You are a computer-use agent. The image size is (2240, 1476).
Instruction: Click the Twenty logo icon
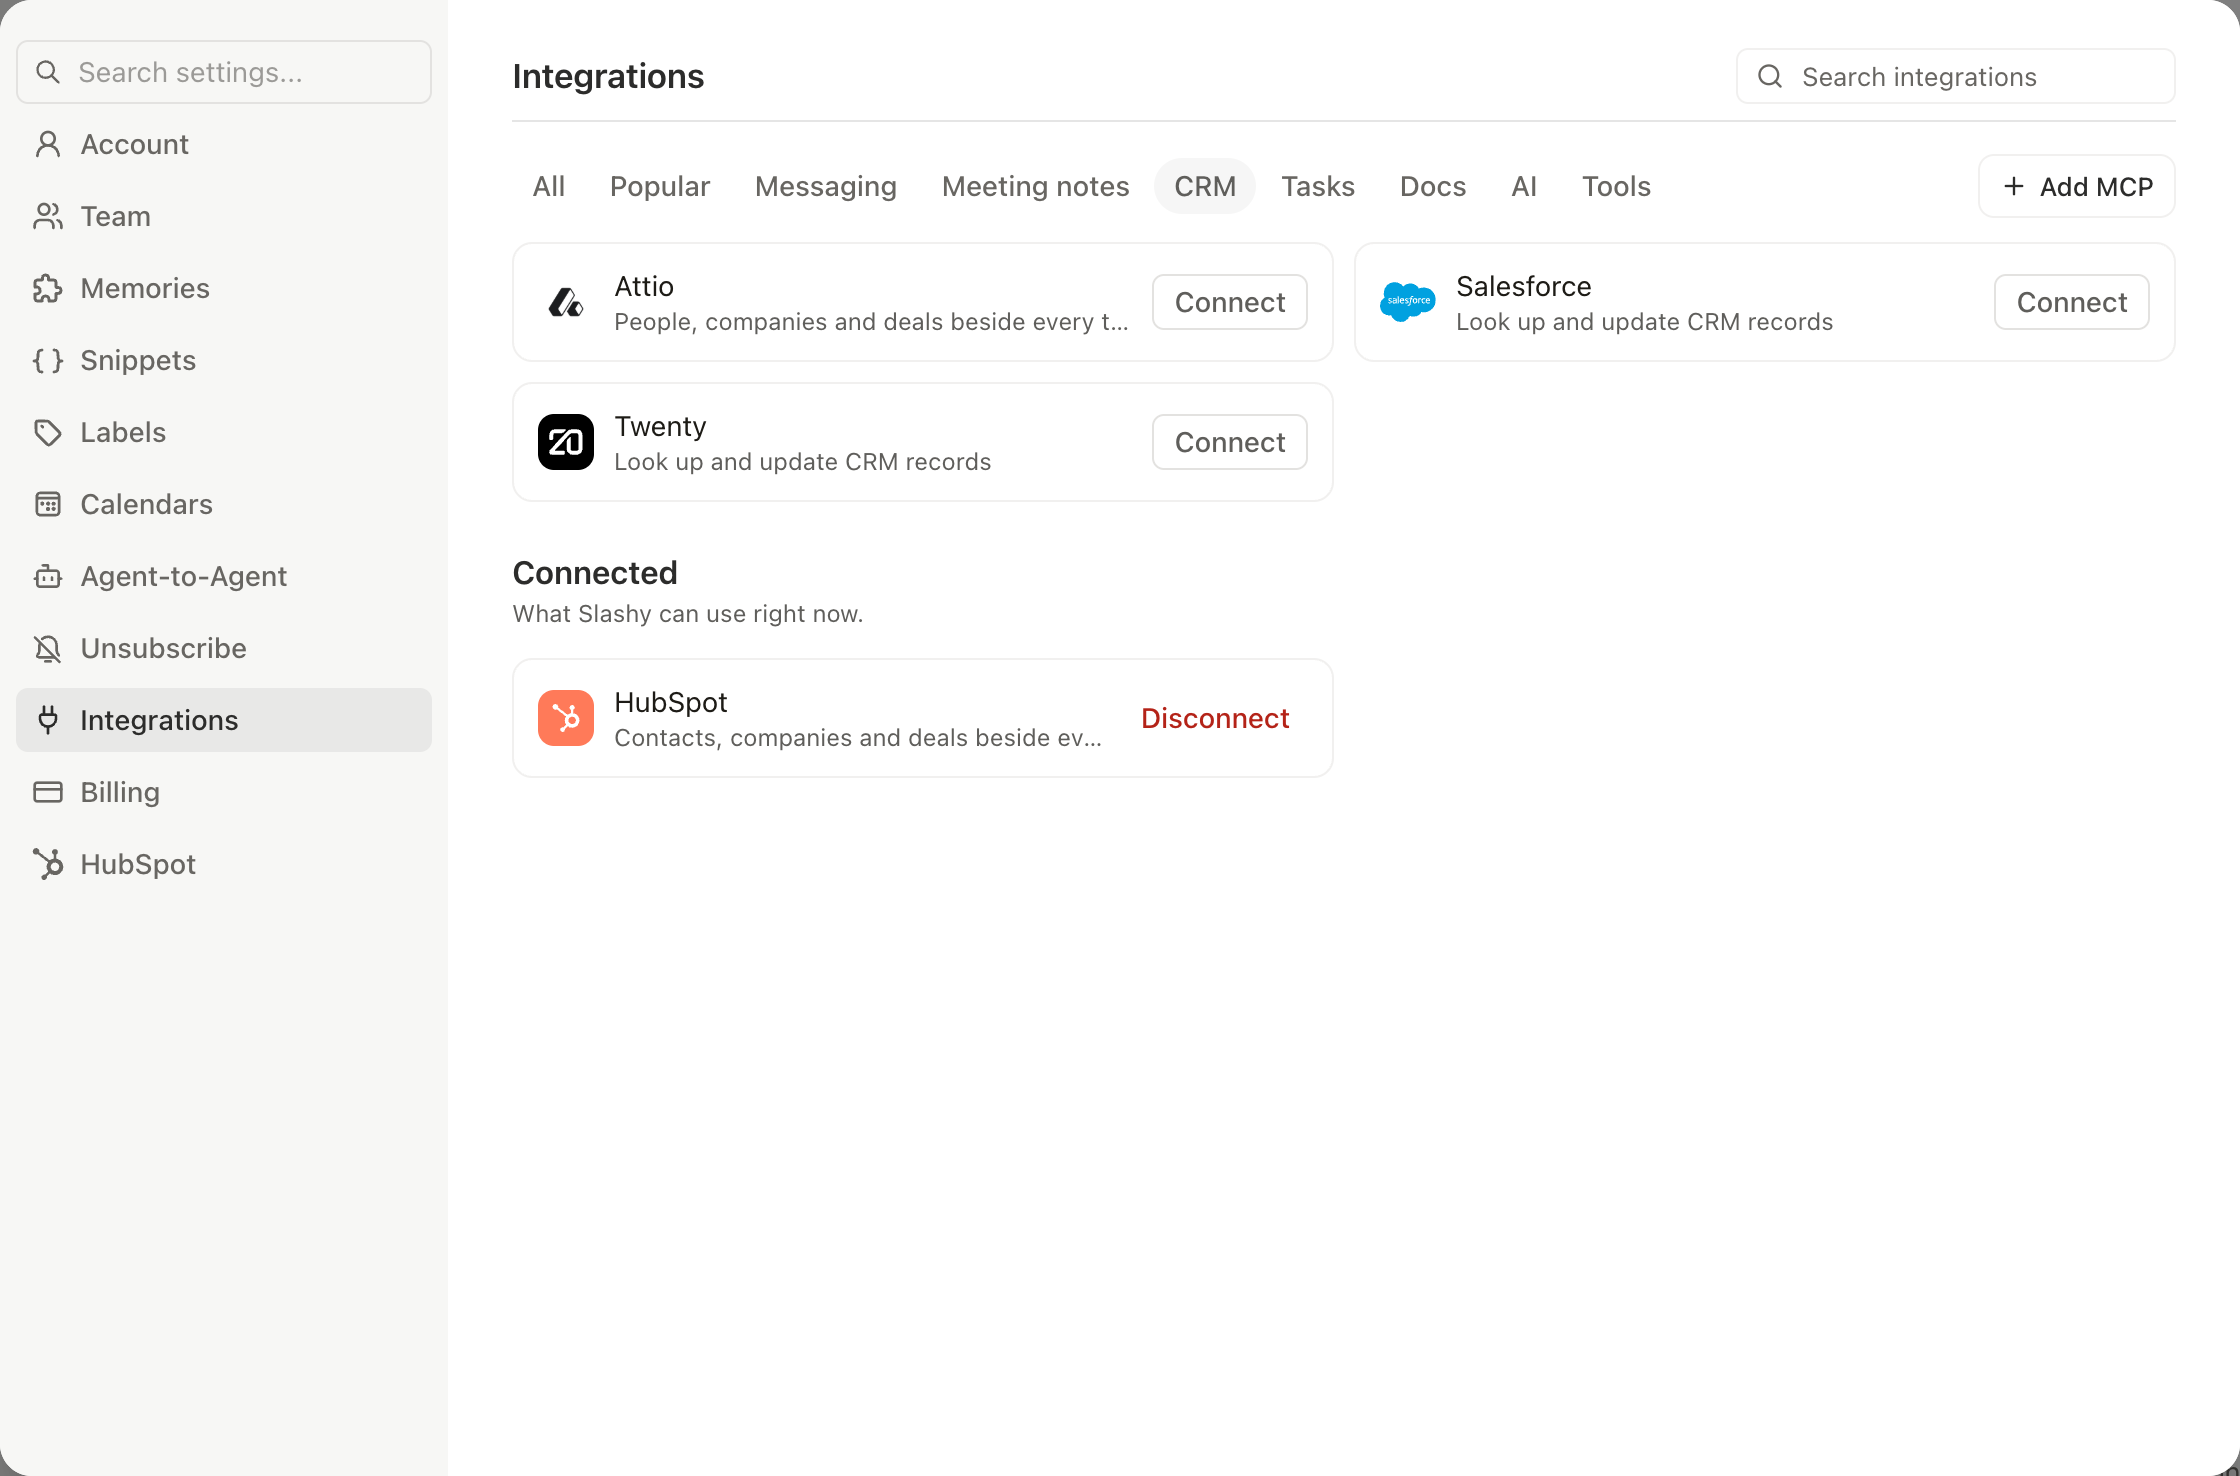click(566, 442)
